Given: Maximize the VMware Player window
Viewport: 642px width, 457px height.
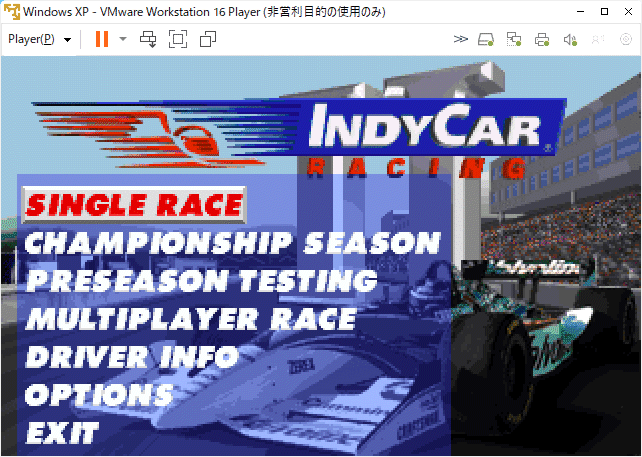Looking at the screenshot, I should click(604, 11).
